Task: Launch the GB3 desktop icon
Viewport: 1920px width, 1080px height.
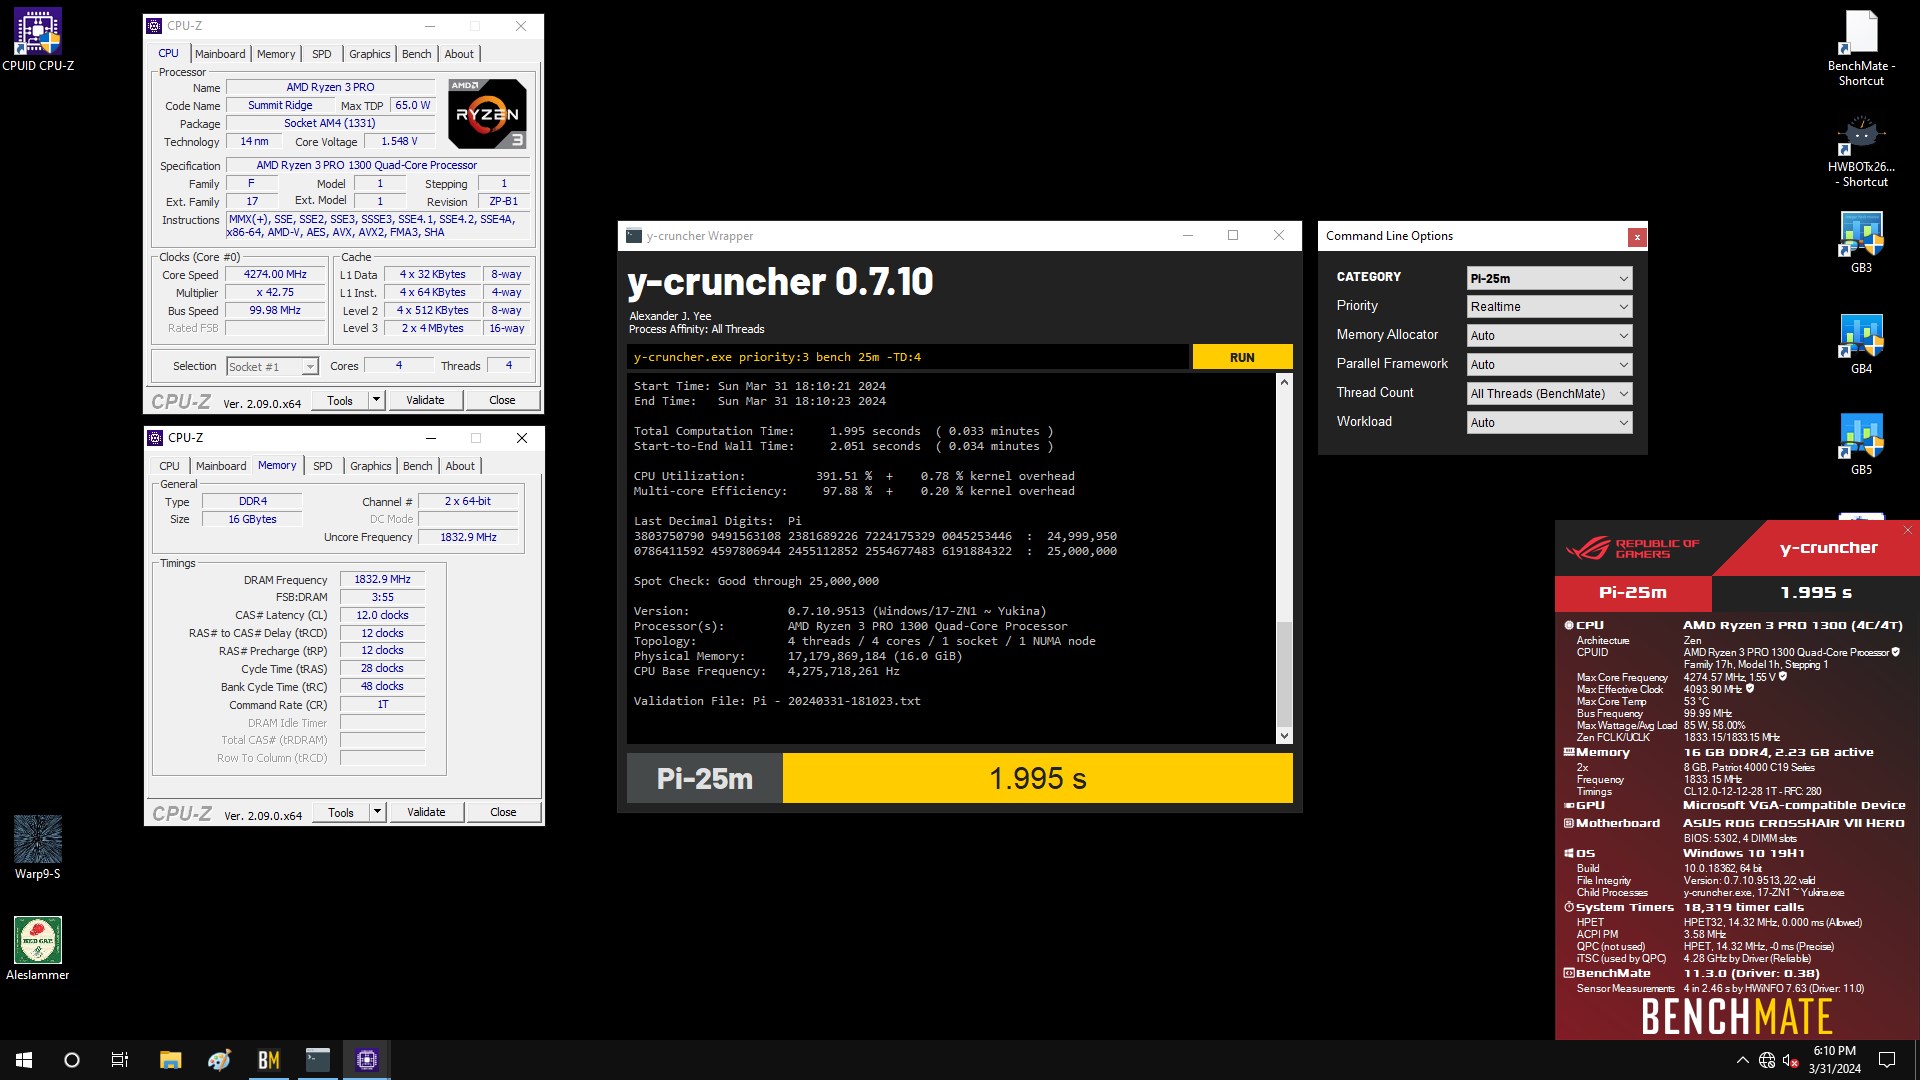Action: click(1861, 242)
